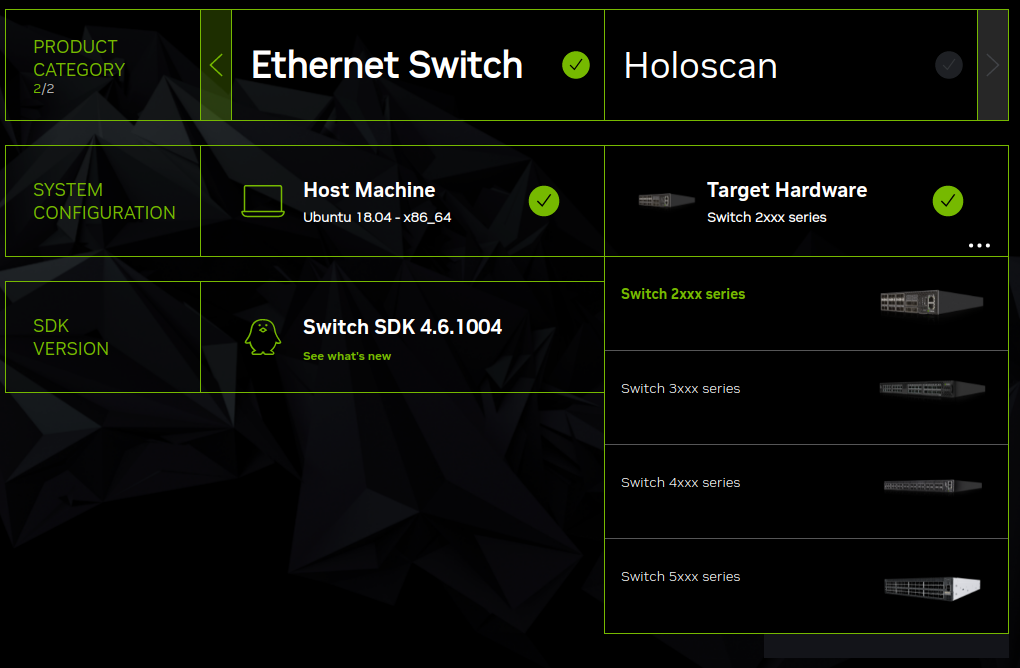Toggle the green checkmark on Ethernet Switch

point(576,66)
